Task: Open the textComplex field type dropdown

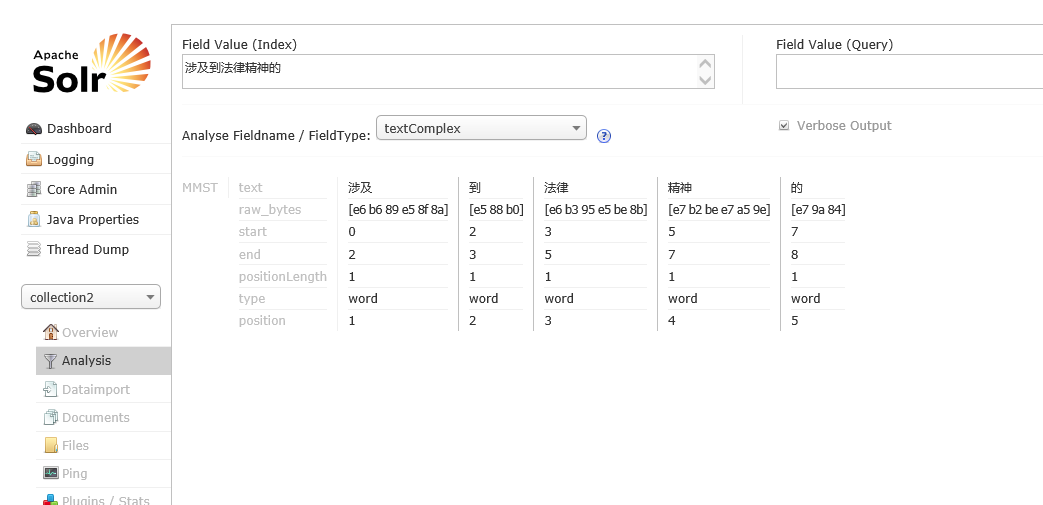Action: [482, 128]
